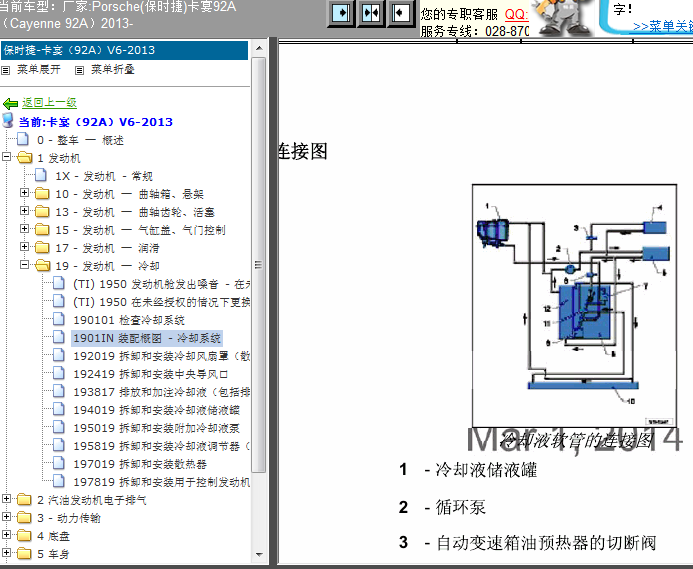The width and height of the screenshot is (693, 569).
Task: Click the diagram caption 冷却液软管的连接图
Action: 577,440
